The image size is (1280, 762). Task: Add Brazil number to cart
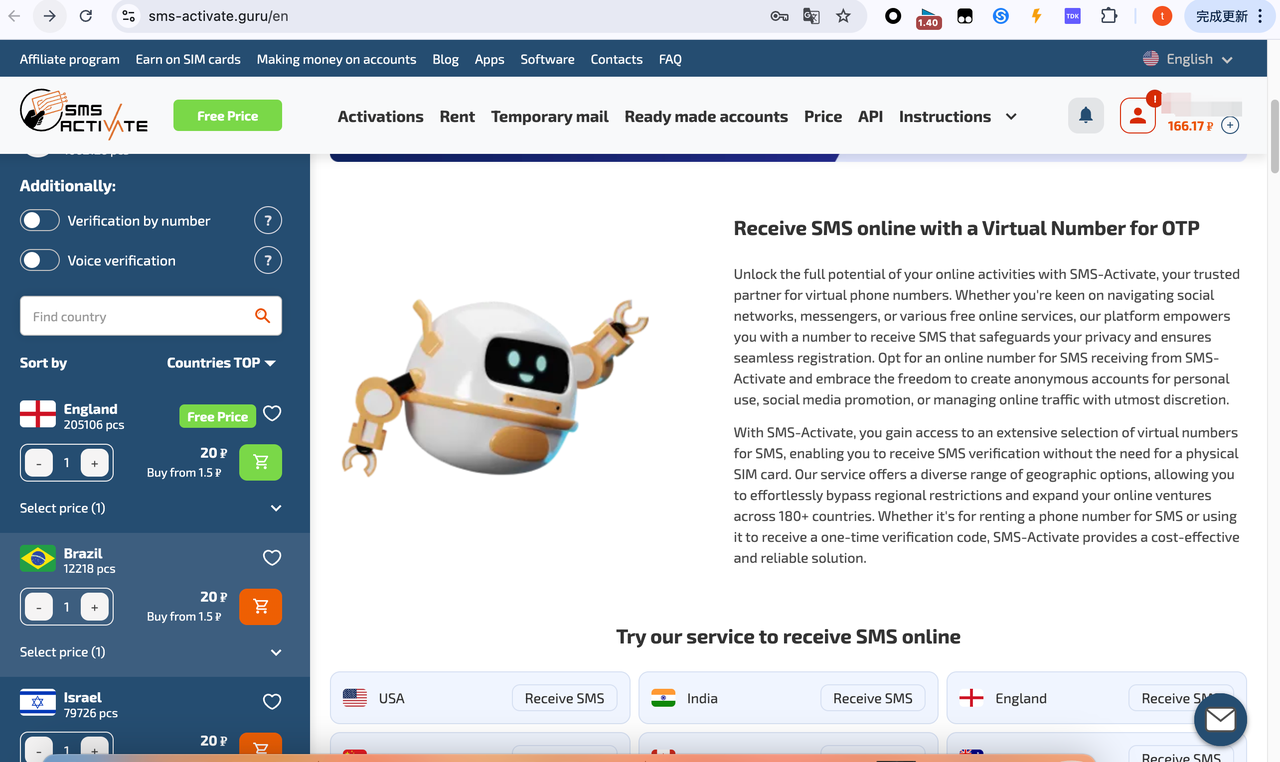tap(261, 606)
